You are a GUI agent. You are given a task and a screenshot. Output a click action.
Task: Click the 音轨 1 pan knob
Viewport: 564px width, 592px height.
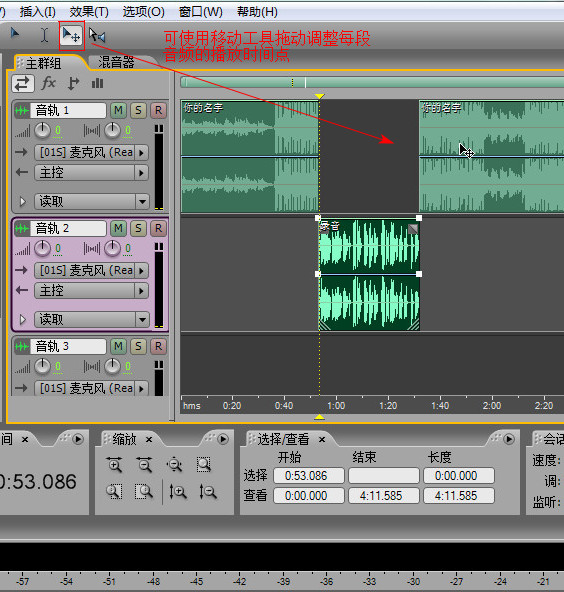(112, 131)
